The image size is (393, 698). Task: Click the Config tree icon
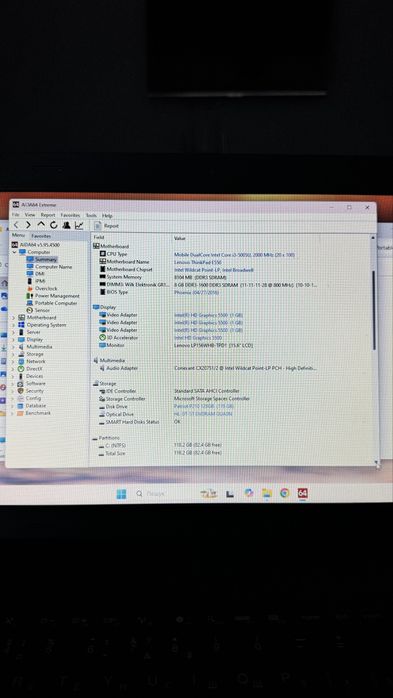(20, 398)
